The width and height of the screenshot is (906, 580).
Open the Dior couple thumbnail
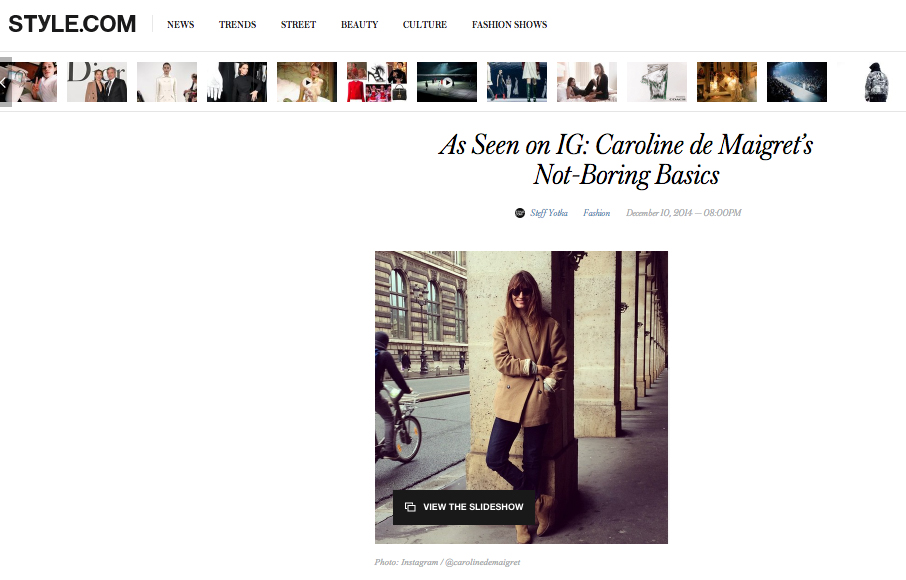click(x=96, y=82)
